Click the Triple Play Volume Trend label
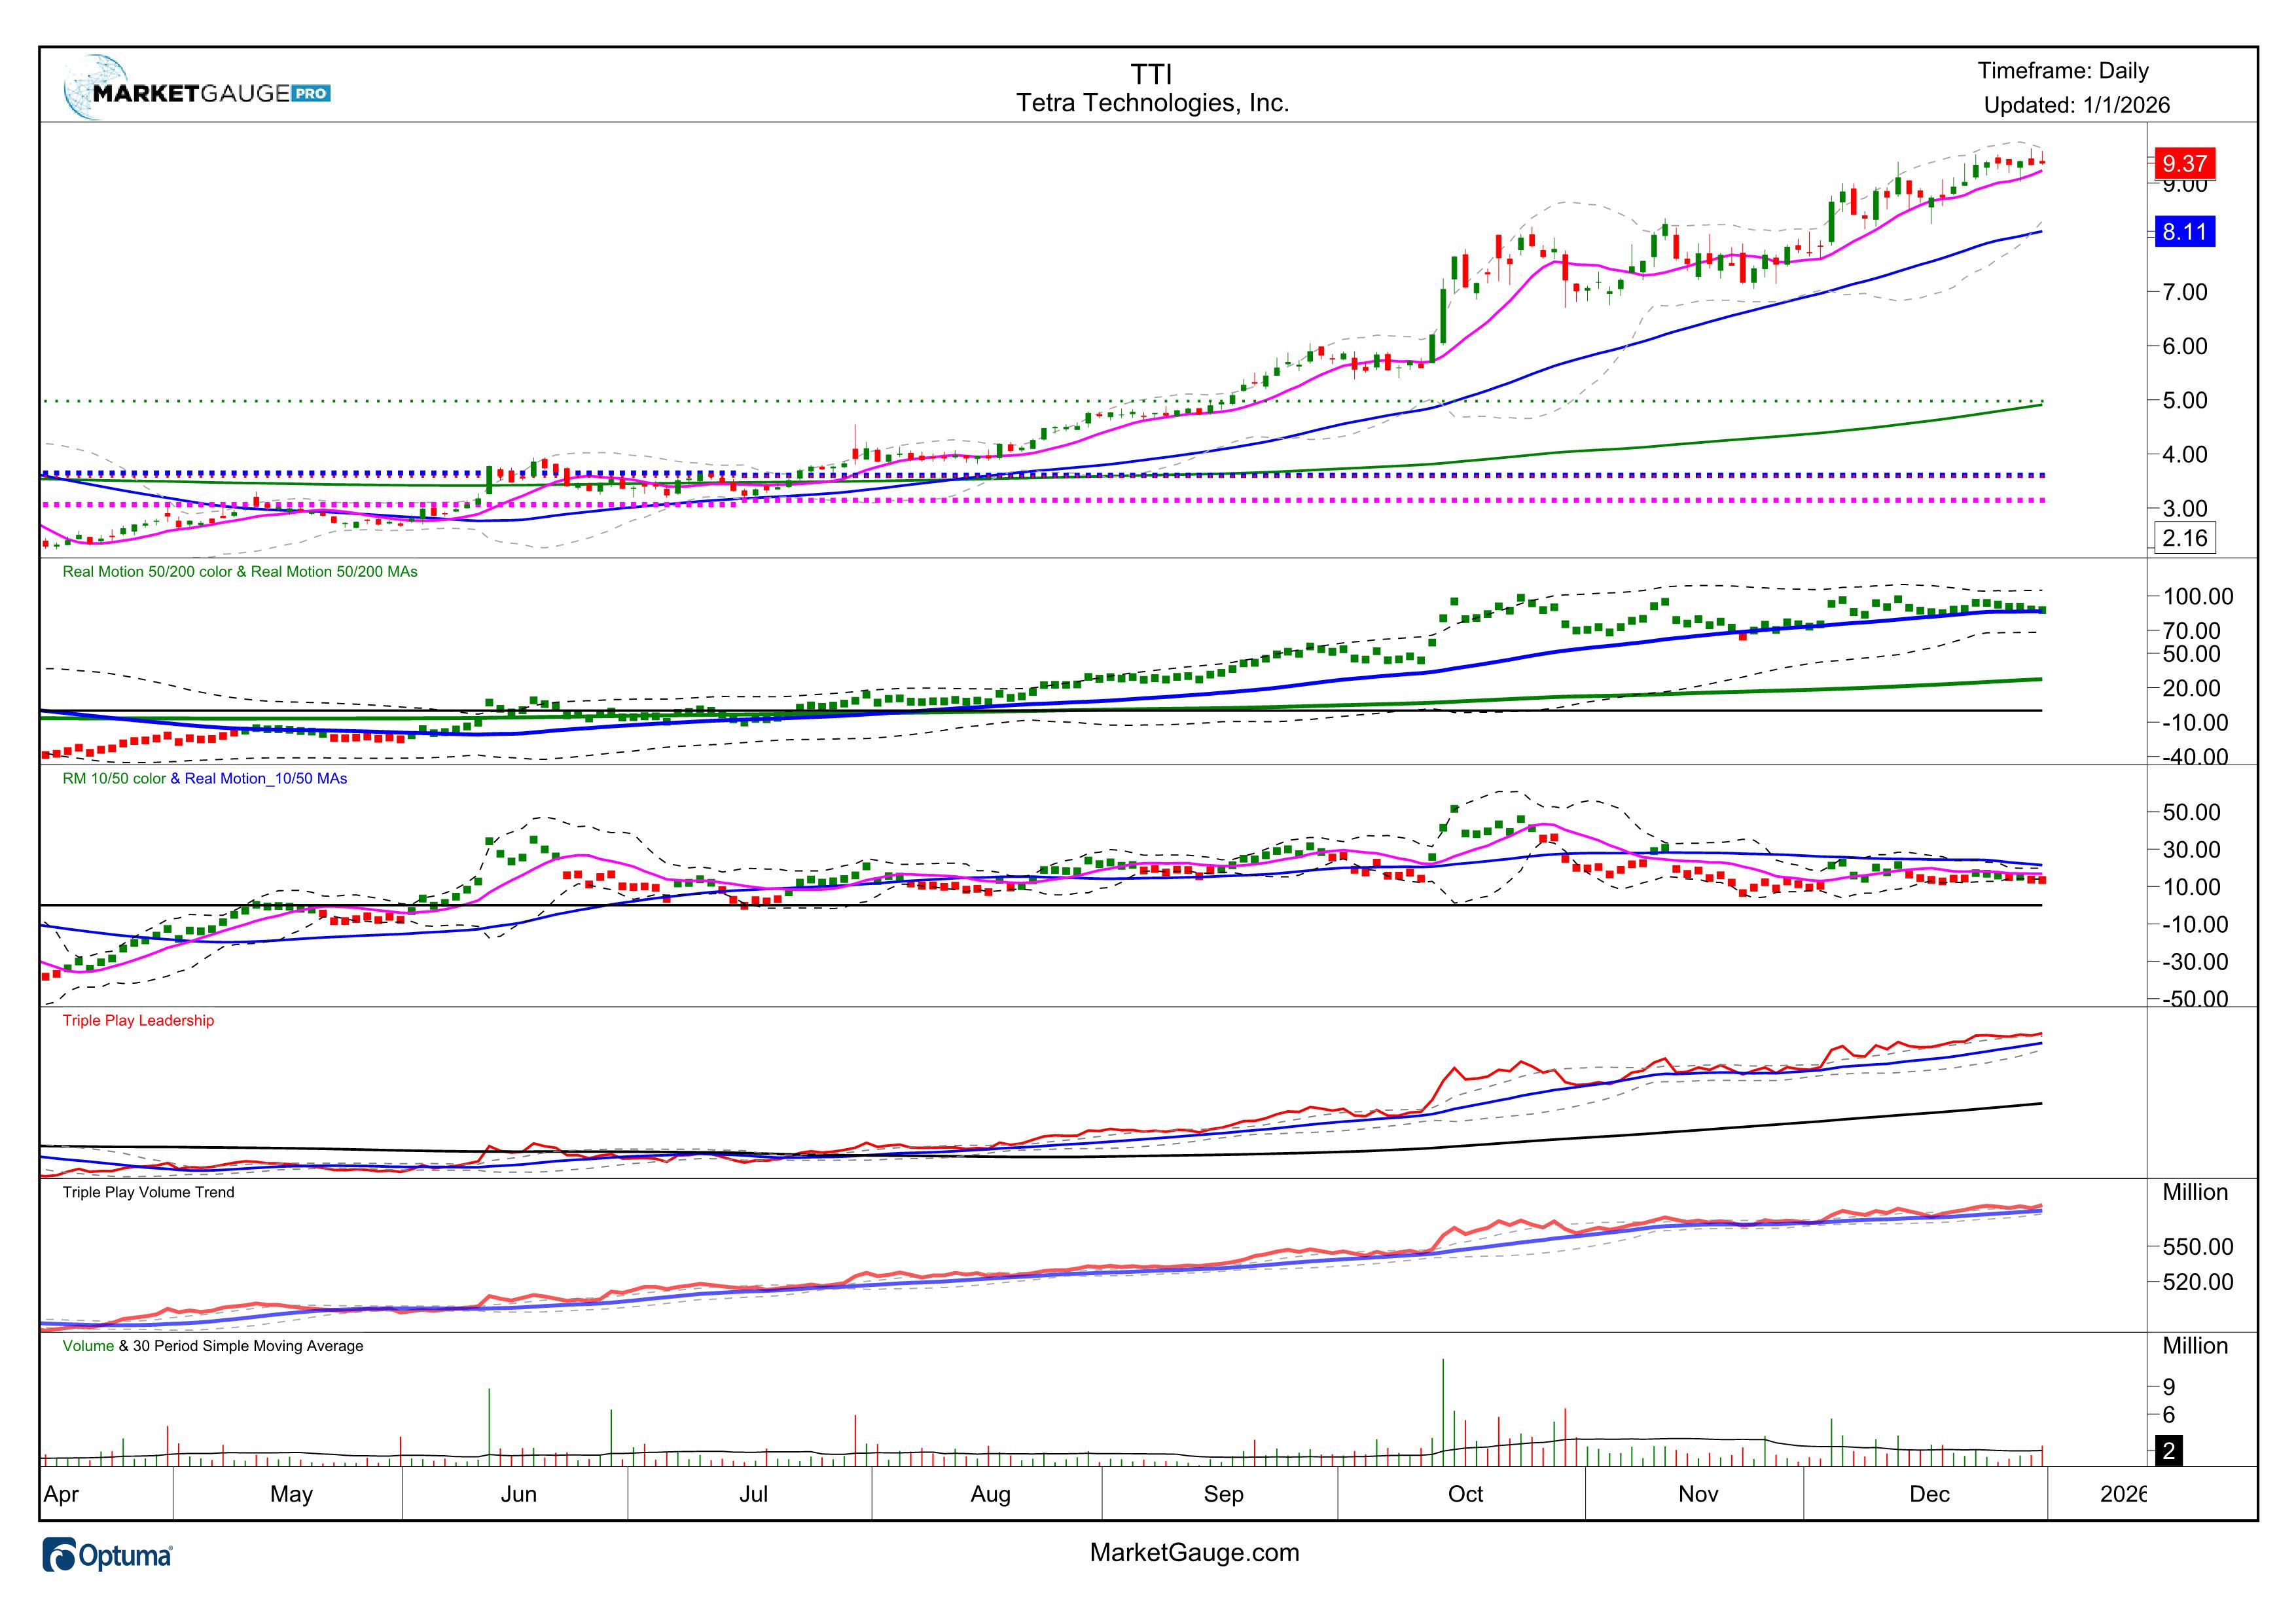This screenshot has height=1624, width=2296. 148,1193
